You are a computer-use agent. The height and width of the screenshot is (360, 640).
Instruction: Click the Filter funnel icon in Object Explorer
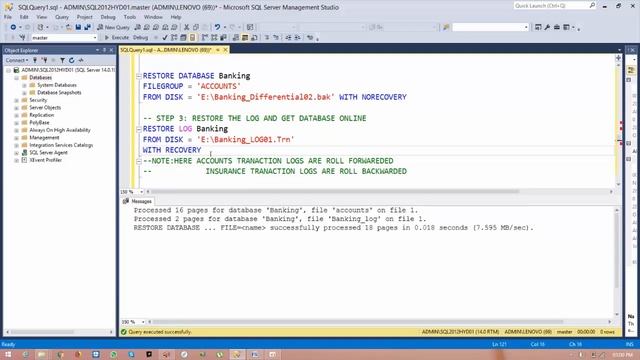click(62, 60)
